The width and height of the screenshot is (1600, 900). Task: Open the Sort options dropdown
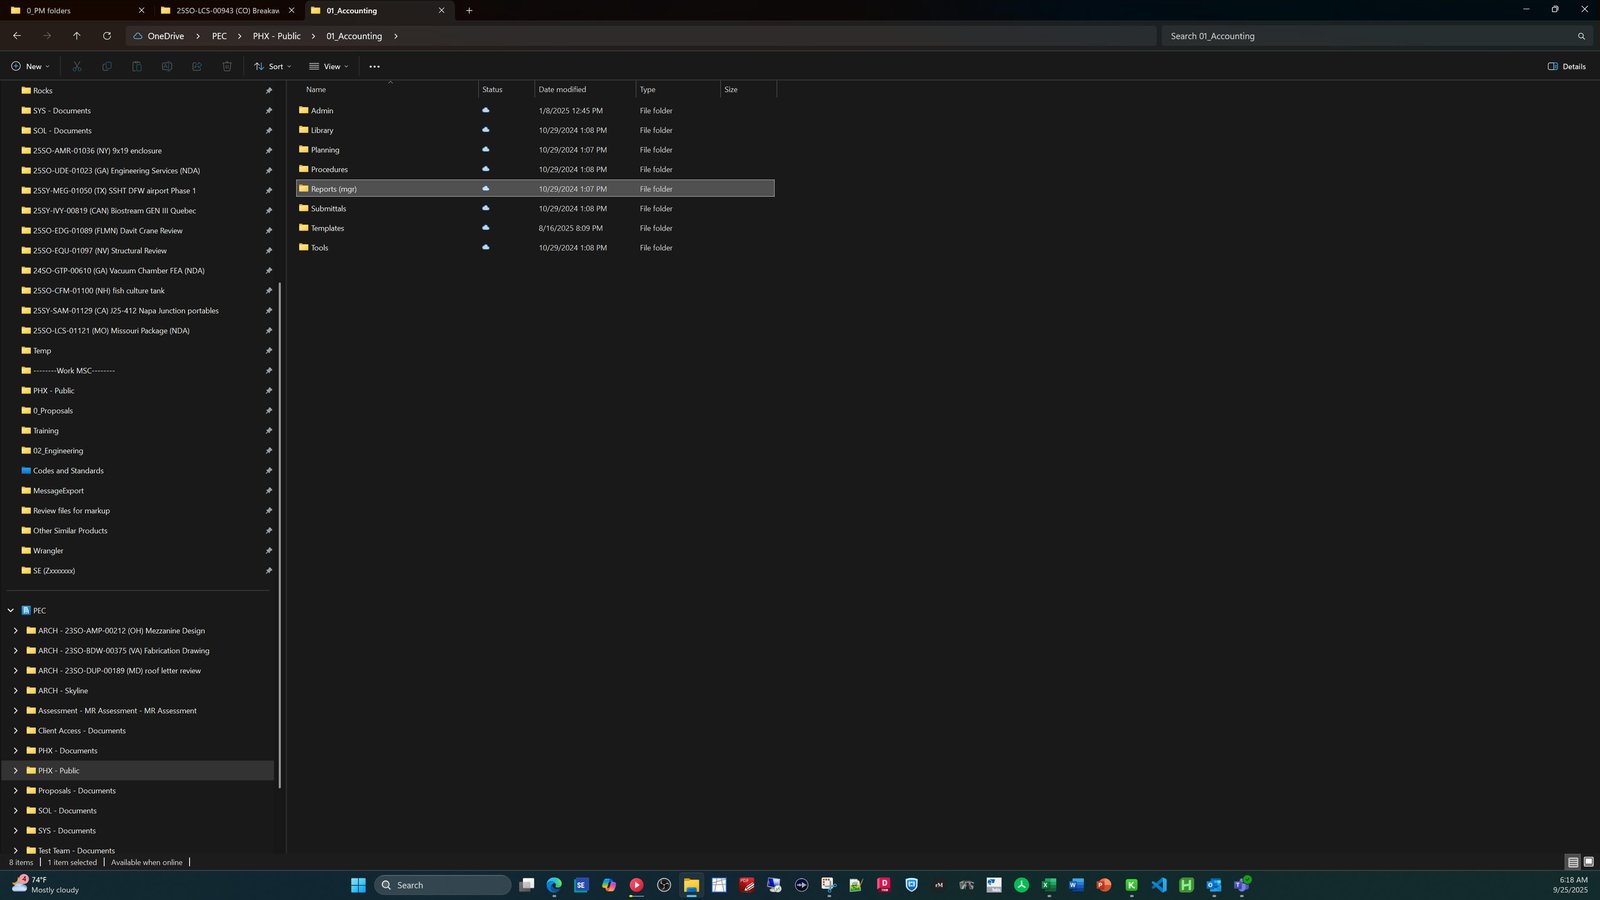coord(273,66)
